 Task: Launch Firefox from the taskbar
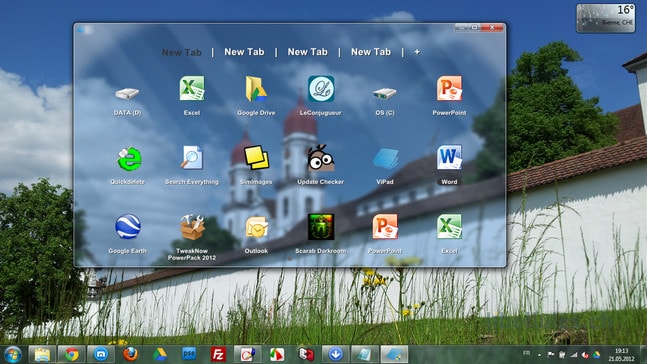click(130, 355)
